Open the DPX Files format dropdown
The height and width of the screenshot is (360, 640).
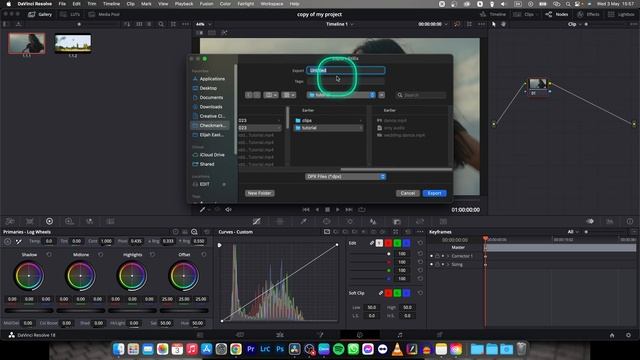pyautogui.click(x=345, y=177)
